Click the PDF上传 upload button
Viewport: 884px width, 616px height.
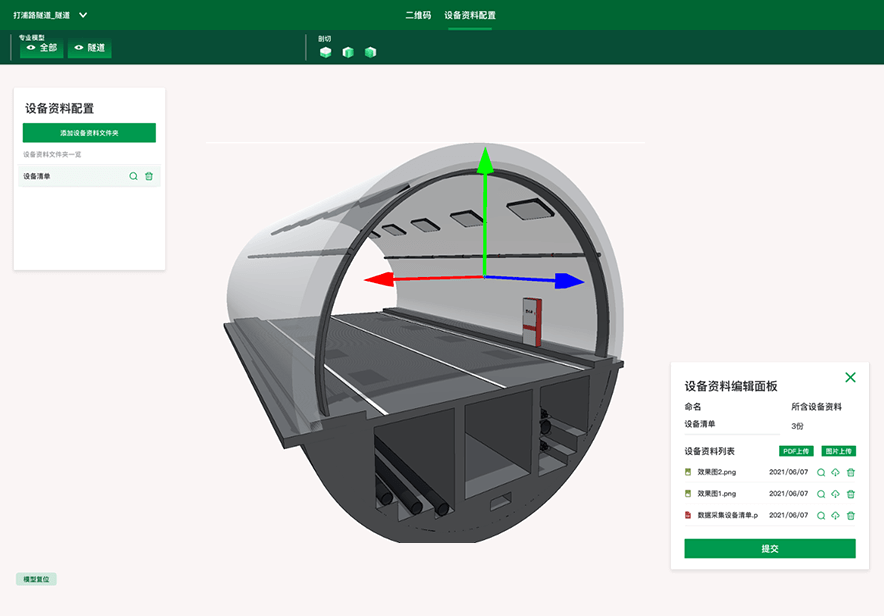(796, 451)
